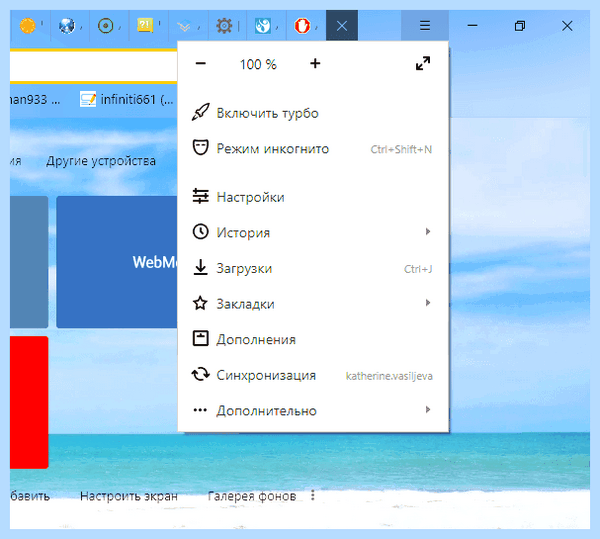
Task: Open three-dot options next to Галерея фонов
Action: 313,495
